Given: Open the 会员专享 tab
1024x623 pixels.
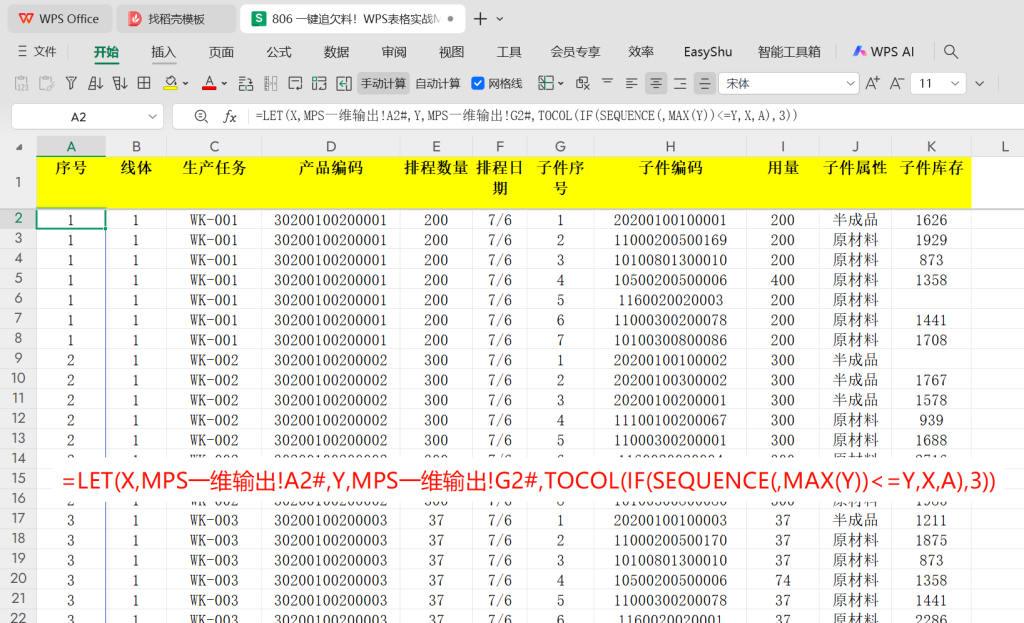Looking at the screenshot, I should [575, 52].
